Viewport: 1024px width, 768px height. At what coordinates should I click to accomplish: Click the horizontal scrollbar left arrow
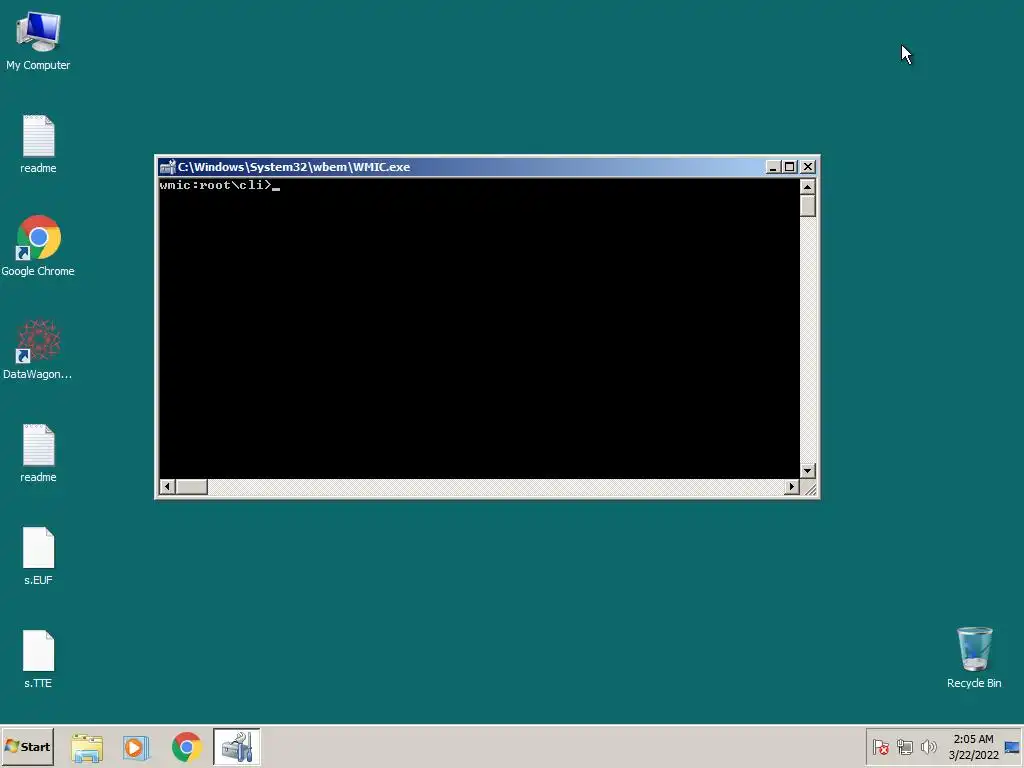click(167, 487)
